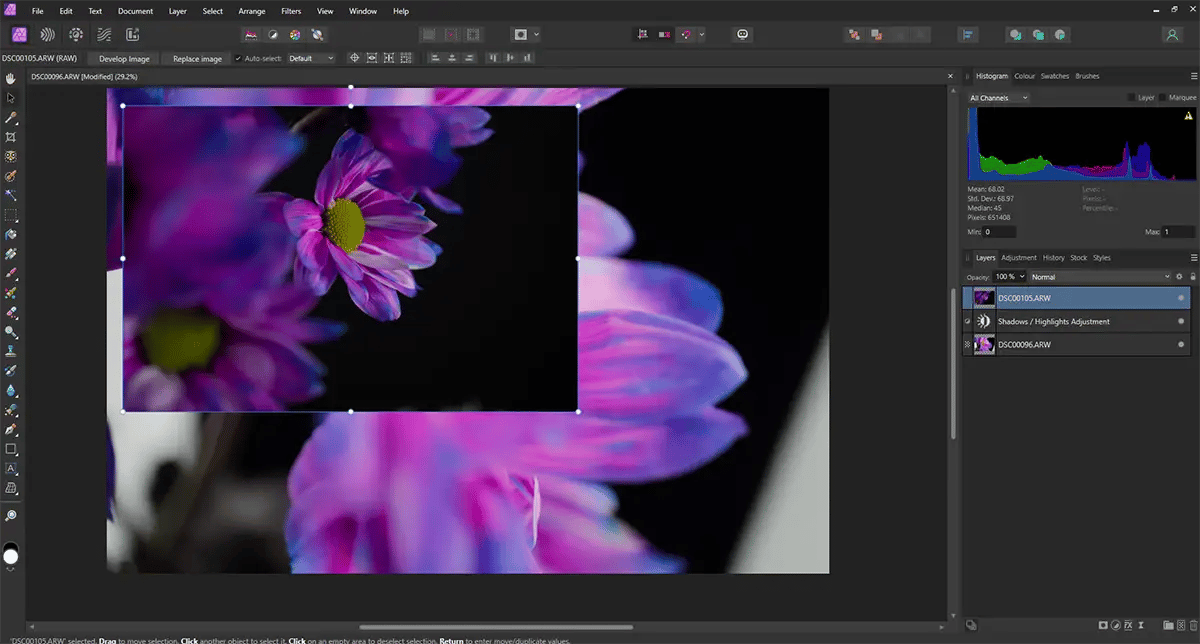Hide the Shadows / Highlights Adjustment layer
1200x644 pixels.
point(1181,321)
